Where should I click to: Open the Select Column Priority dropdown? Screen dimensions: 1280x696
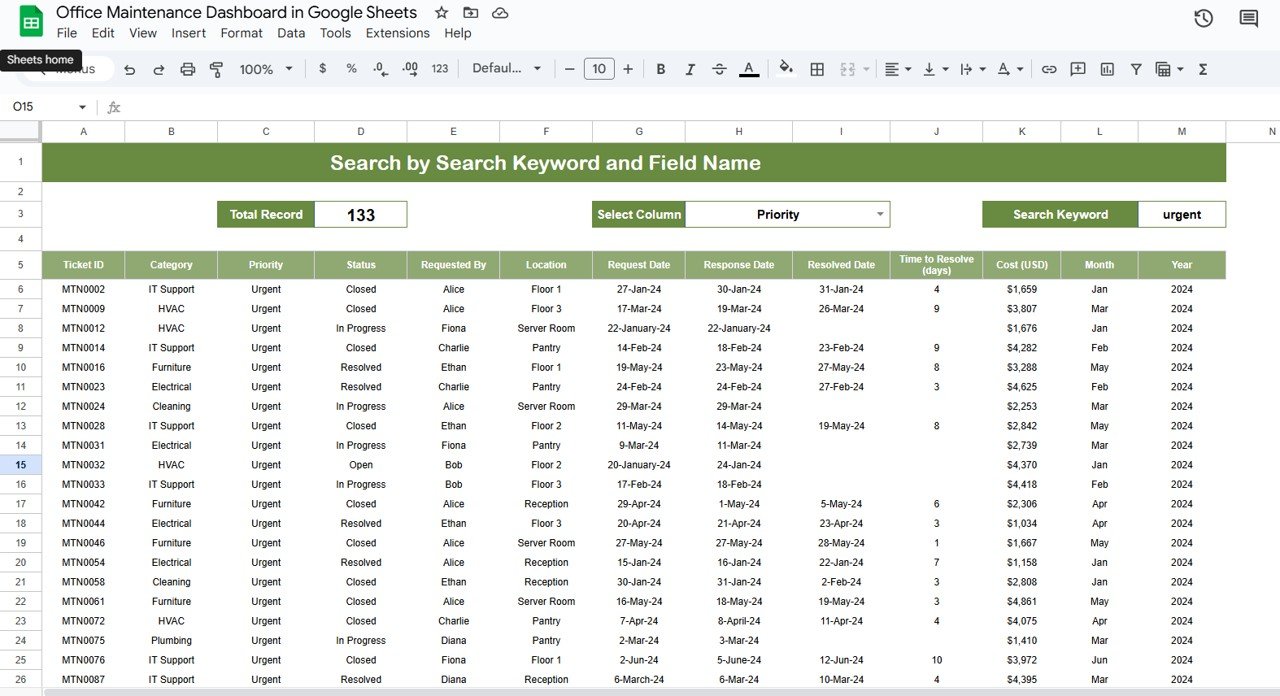788,214
